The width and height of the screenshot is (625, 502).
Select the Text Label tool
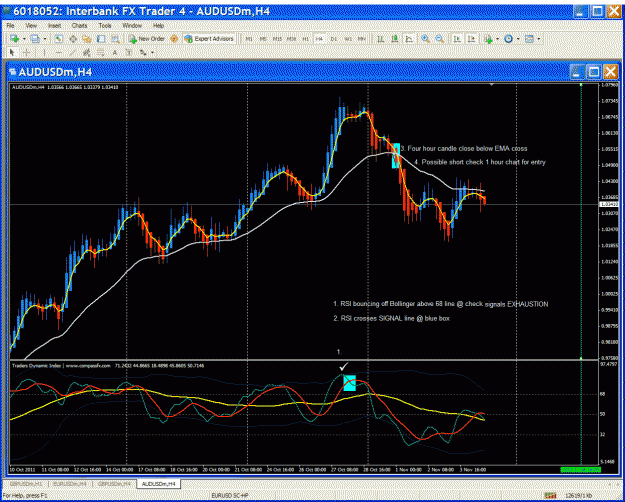[x=129, y=52]
